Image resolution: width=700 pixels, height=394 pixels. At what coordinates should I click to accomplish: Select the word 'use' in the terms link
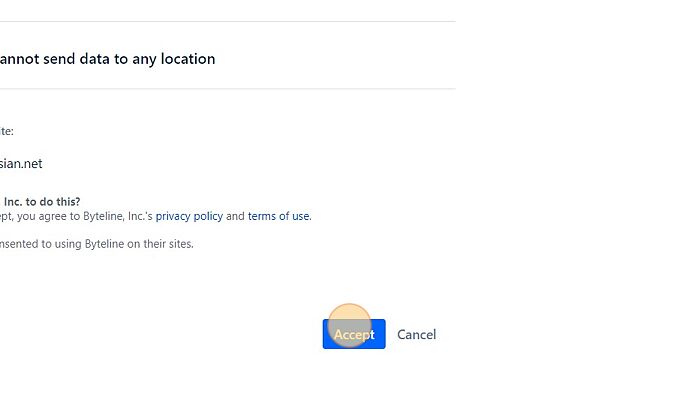coord(301,216)
